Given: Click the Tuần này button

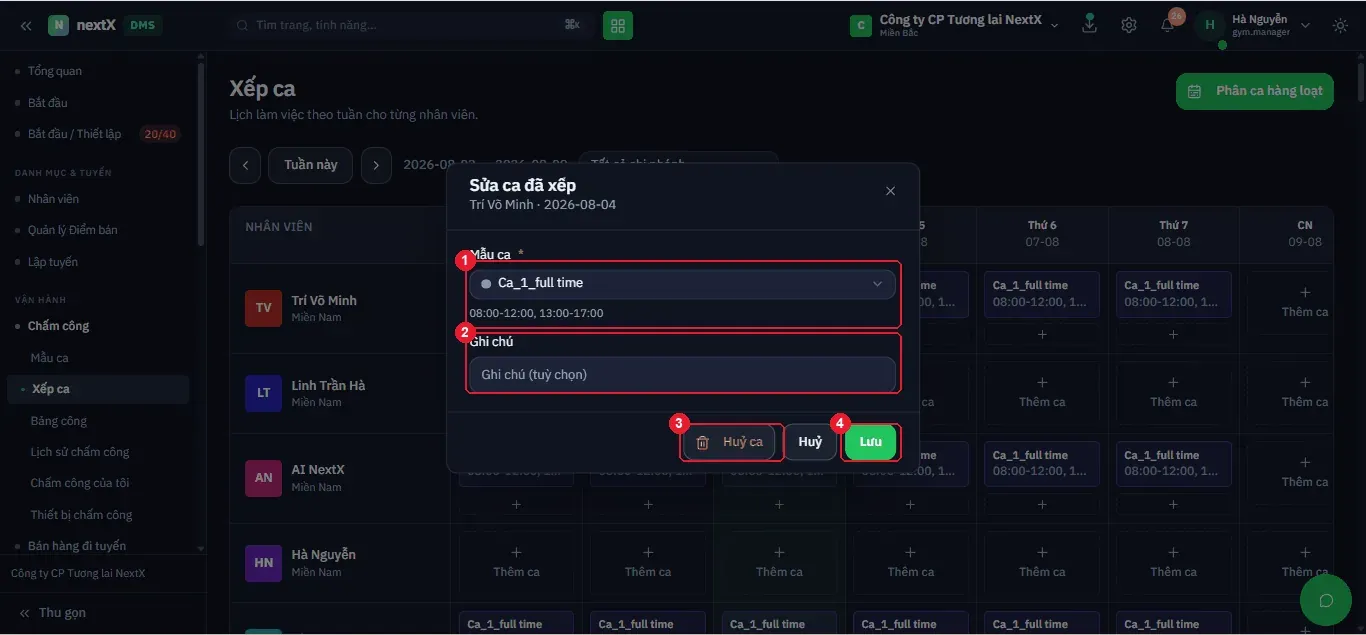Looking at the screenshot, I should coord(311,165).
